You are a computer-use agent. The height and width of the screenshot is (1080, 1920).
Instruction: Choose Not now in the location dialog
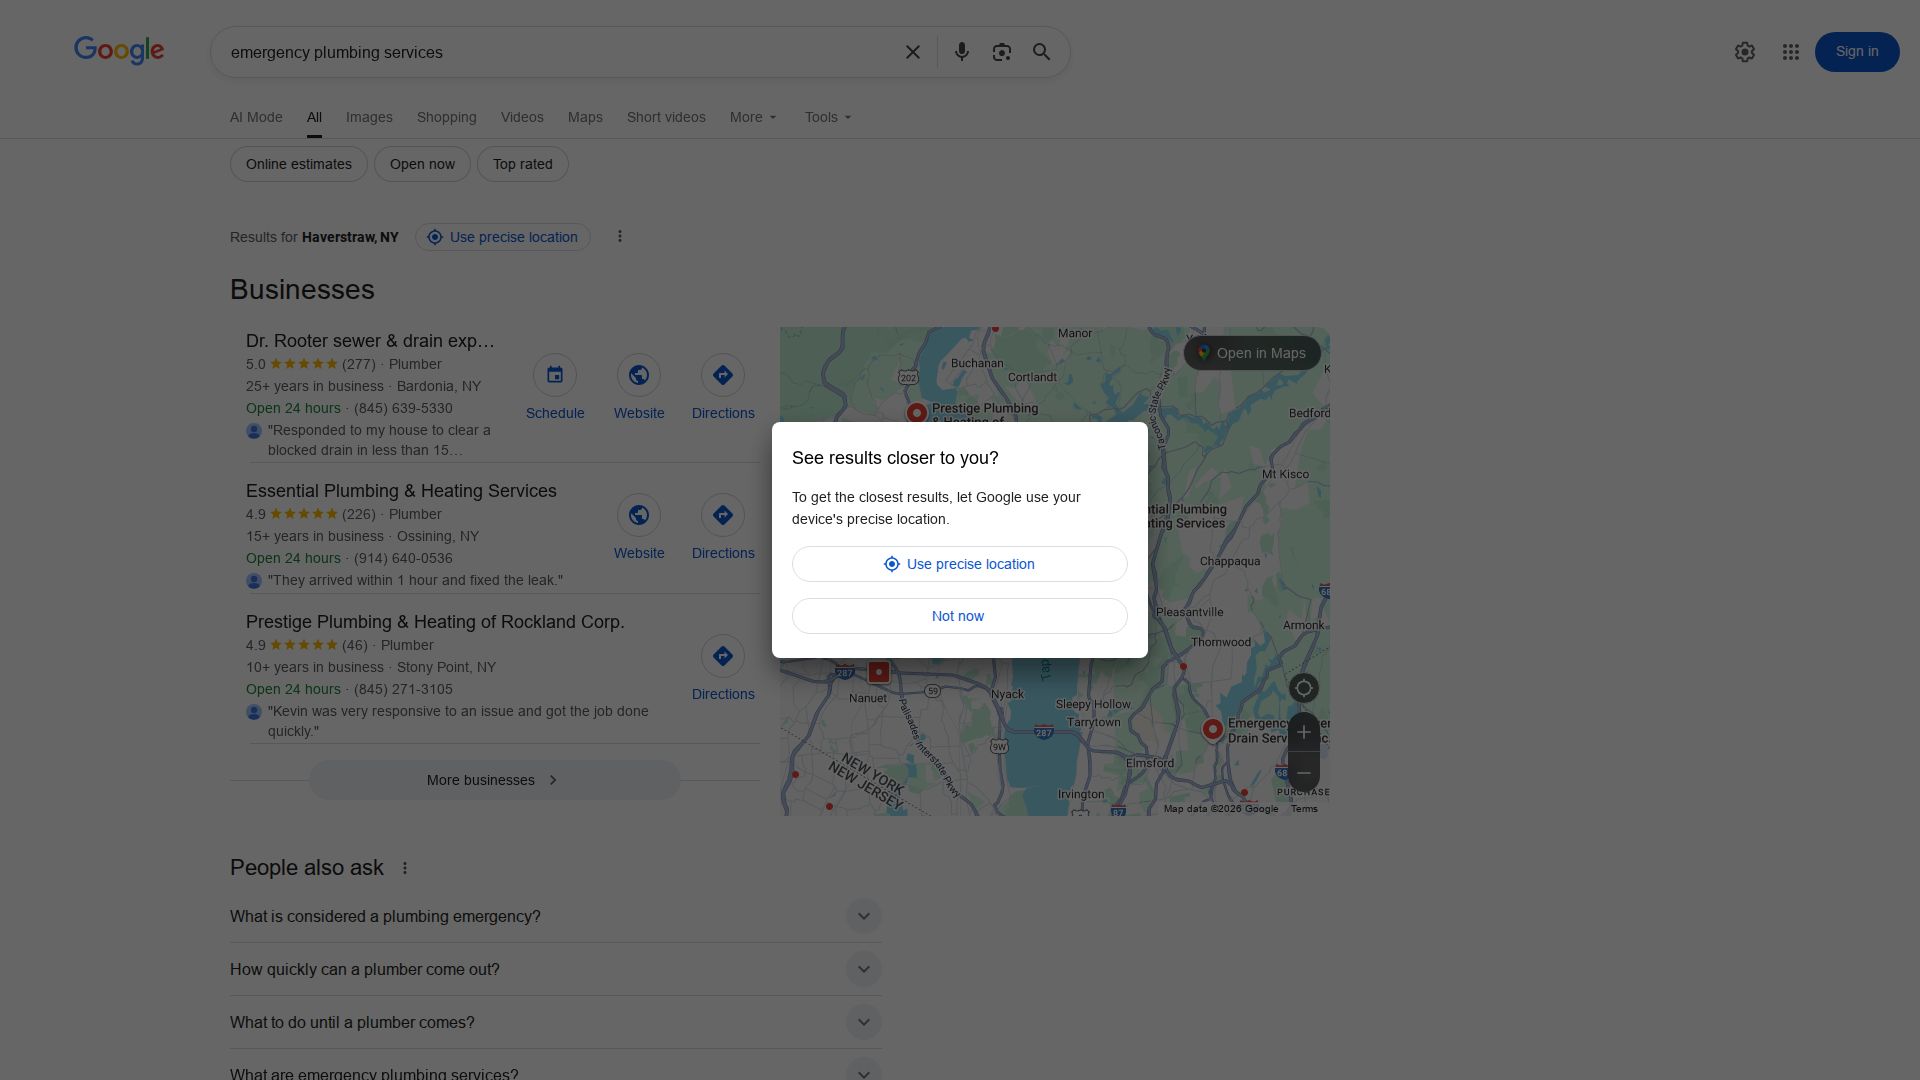(958, 615)
